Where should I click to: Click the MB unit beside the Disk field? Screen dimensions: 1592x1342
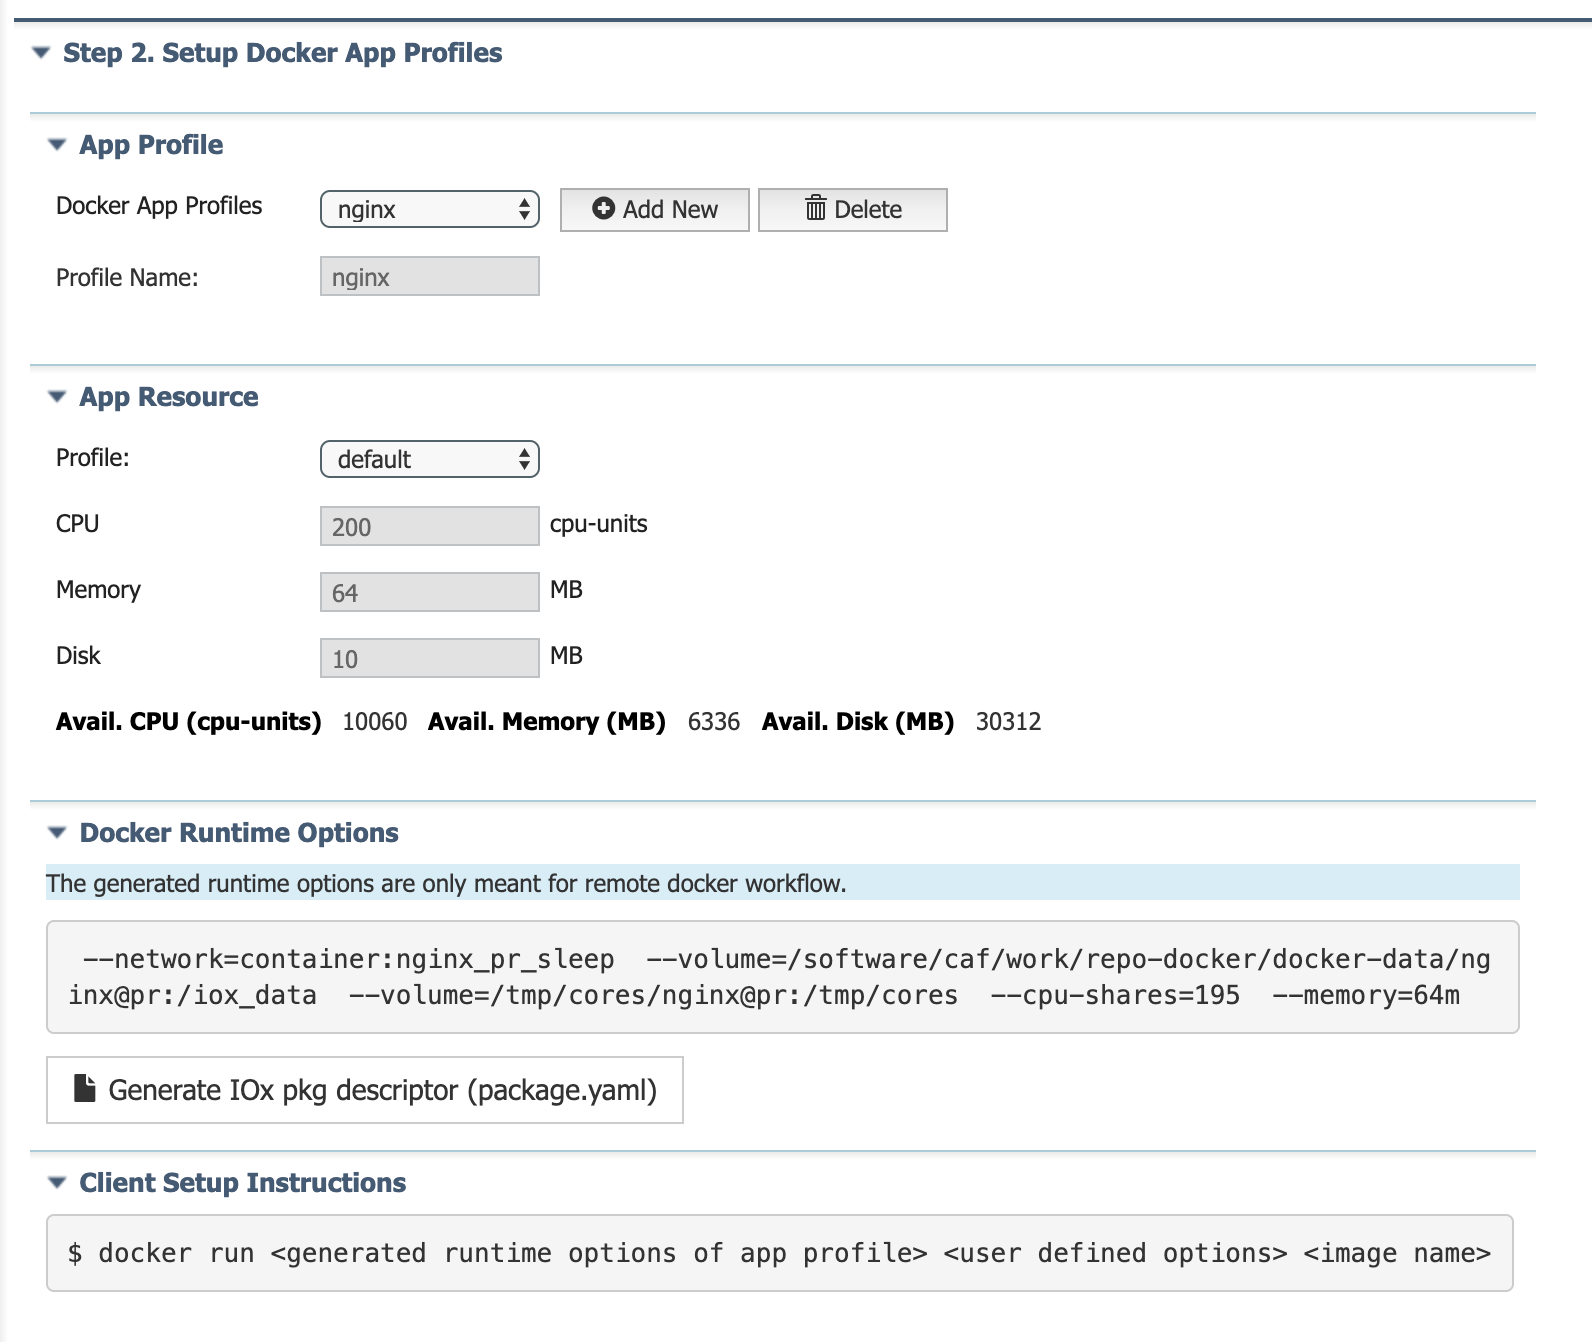(566, 656)
